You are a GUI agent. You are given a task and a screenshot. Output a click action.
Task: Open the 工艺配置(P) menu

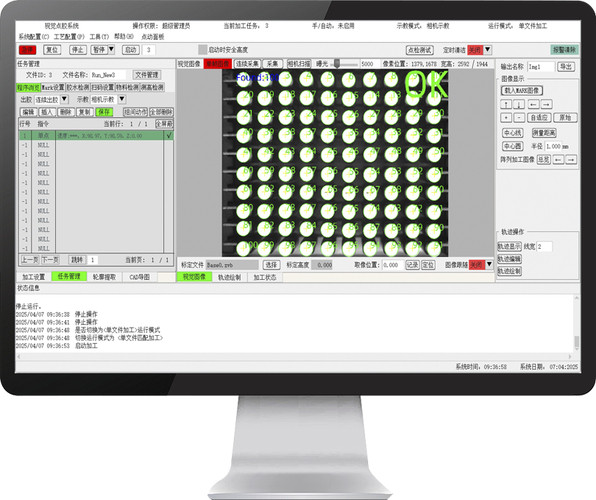[69, 37]
